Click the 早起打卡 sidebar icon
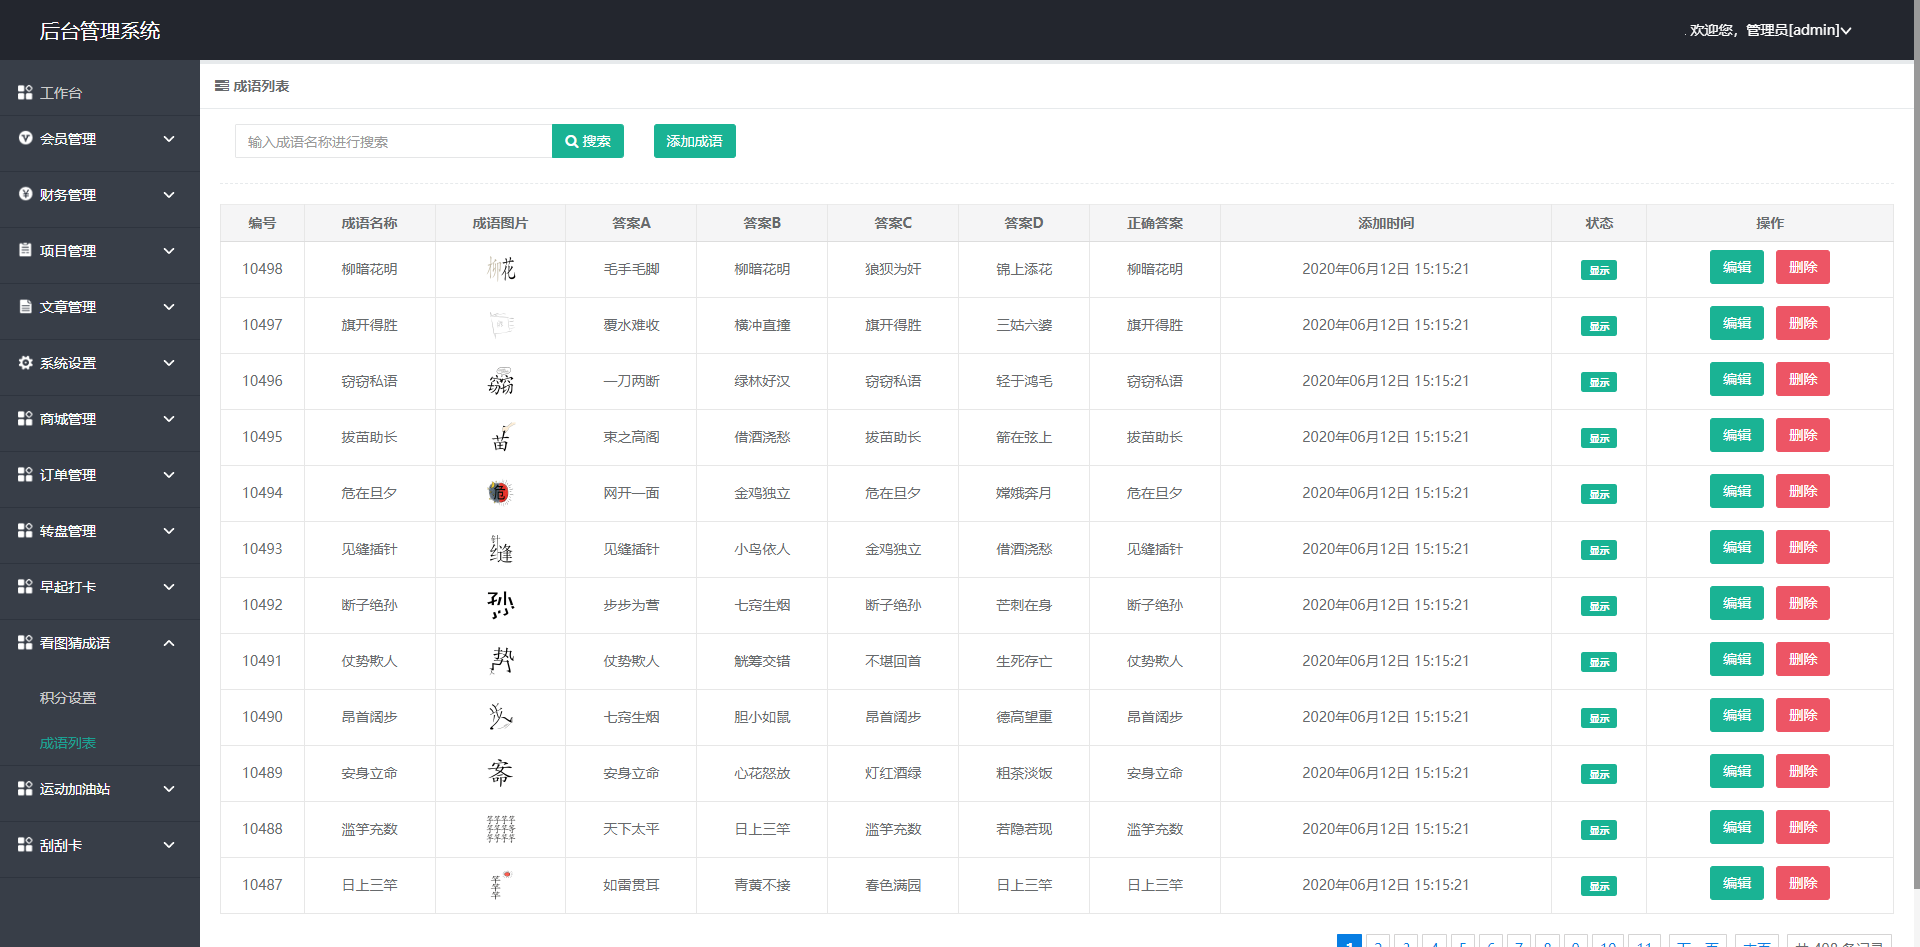1920x947 pixels. [x=25, y=586]
